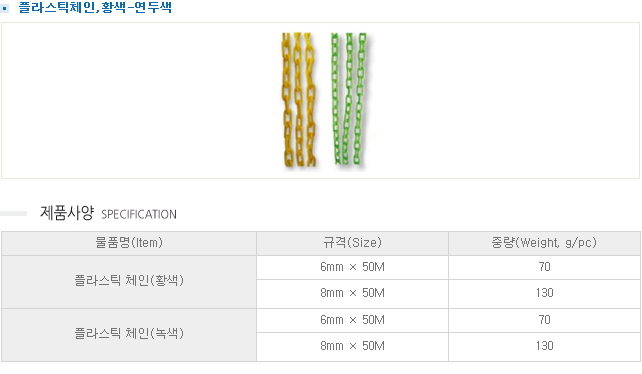
Task: Click the green chain 8mm × 50M cell
Action: pyautogui.click(x=352, y=347)
